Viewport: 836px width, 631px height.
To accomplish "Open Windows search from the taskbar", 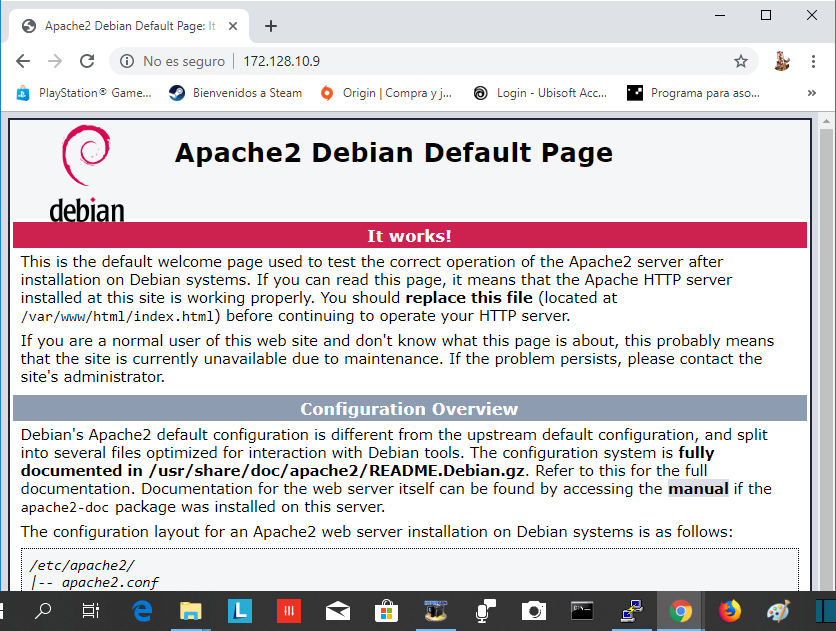I will (44, 611).
